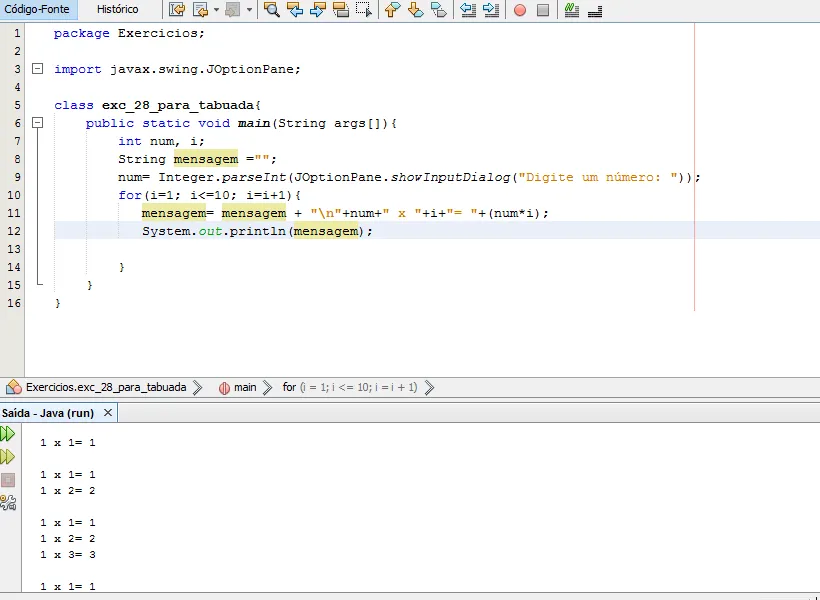Open the back-navigation dropdown arrow
820x600 pixels.
coord(216,10)
